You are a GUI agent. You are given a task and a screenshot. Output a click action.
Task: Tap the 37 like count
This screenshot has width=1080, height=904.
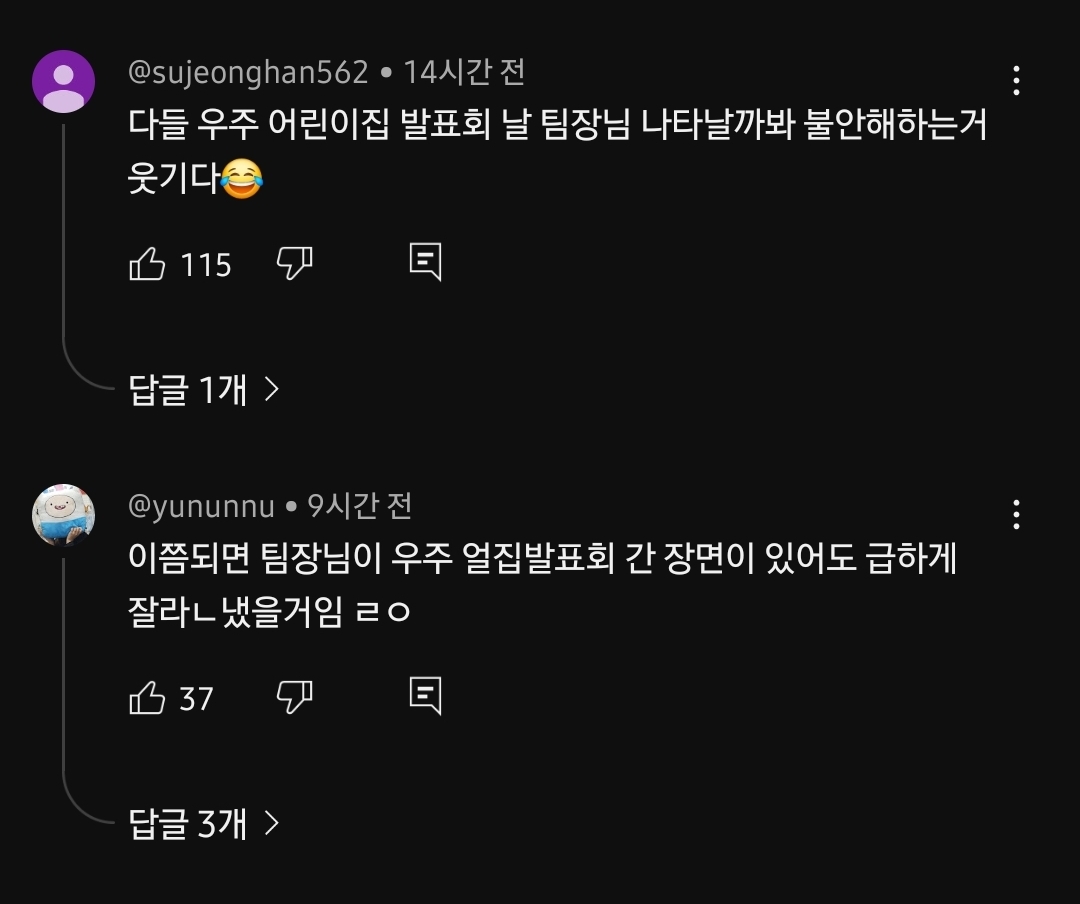[196, 698]
